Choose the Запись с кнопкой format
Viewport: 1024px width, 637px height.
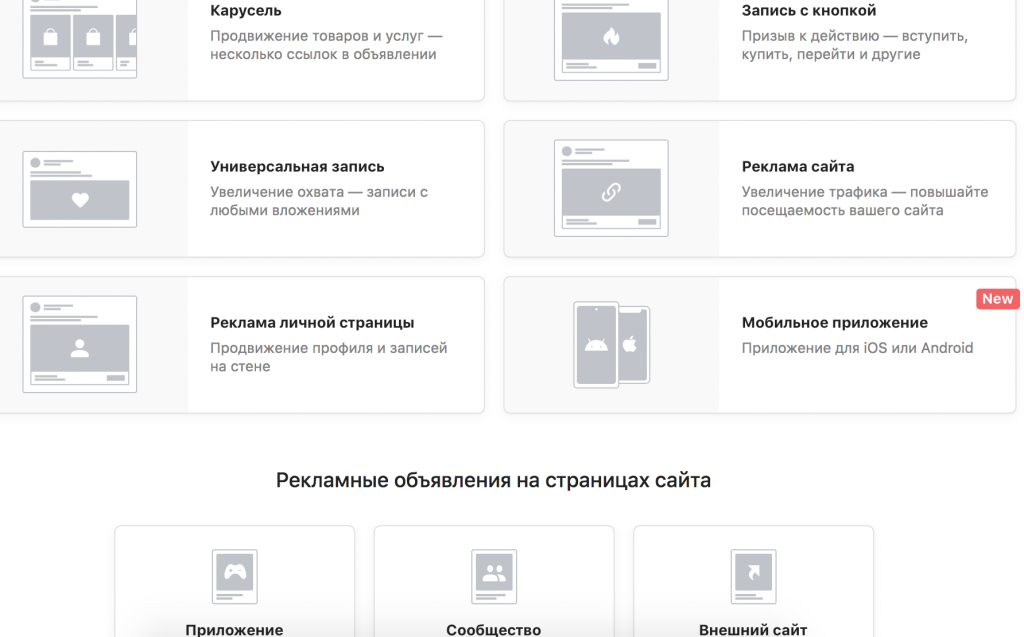click(808, 10)
